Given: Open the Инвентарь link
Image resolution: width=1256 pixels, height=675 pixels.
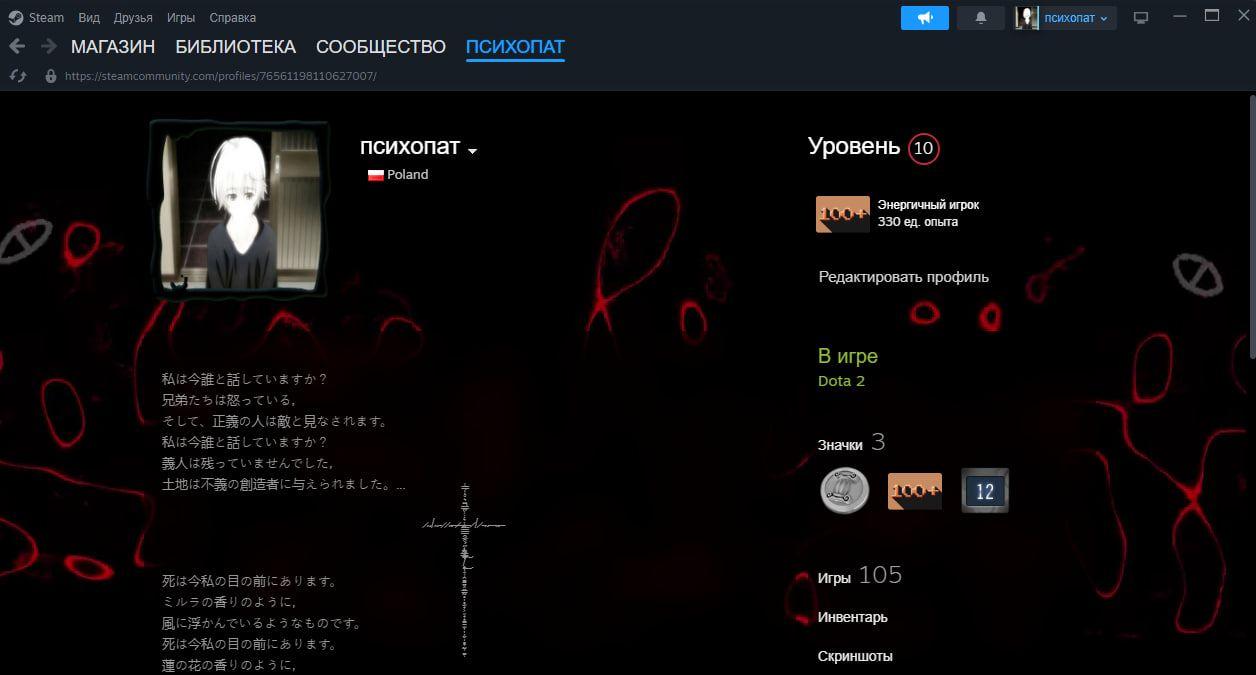Looking at the screenshot, I should [x=852, y=617].
